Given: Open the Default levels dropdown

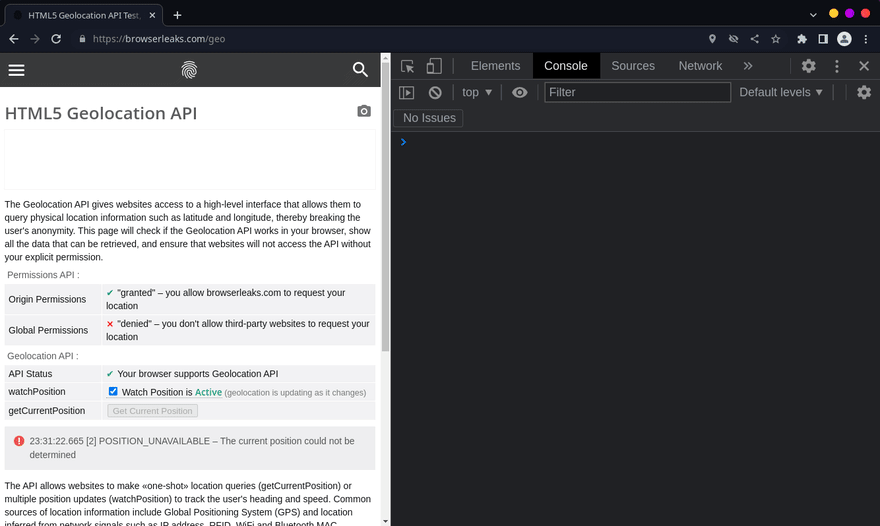Looking at the screenshot, I should (x=781, y=93).
